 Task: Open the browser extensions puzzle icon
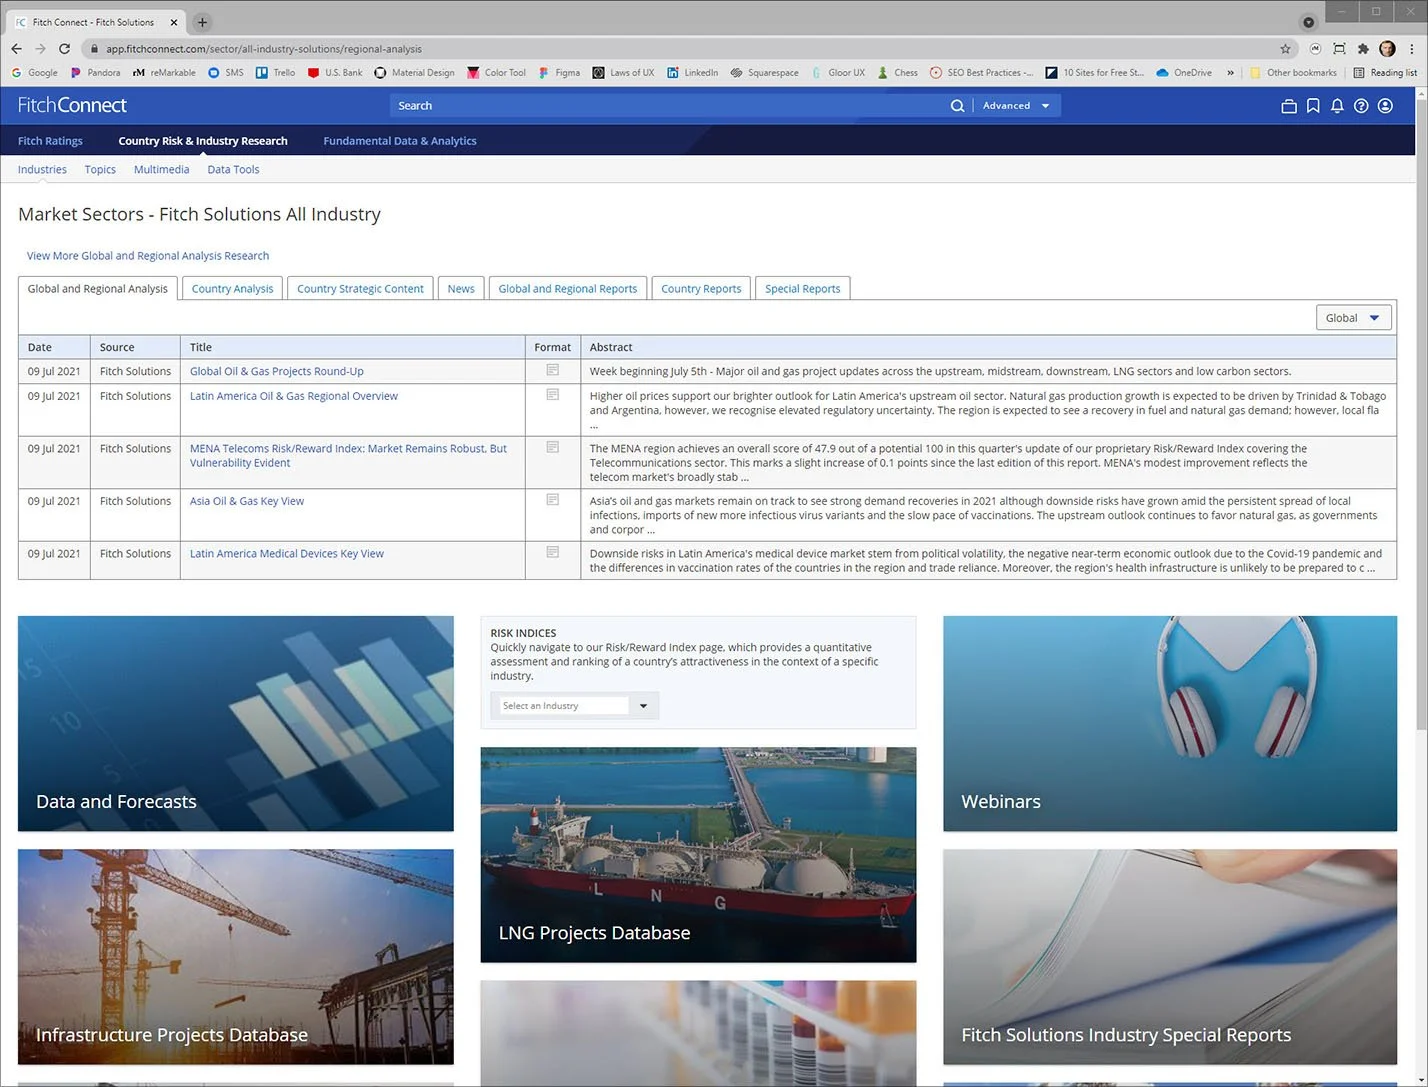[1362, 48]
